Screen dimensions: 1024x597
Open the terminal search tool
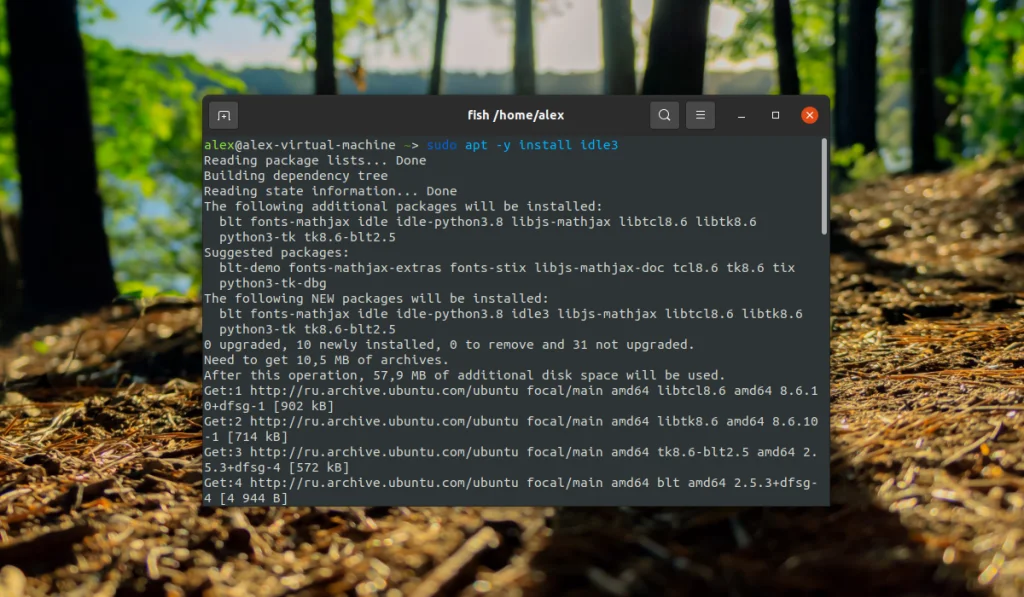pos(664,115)
